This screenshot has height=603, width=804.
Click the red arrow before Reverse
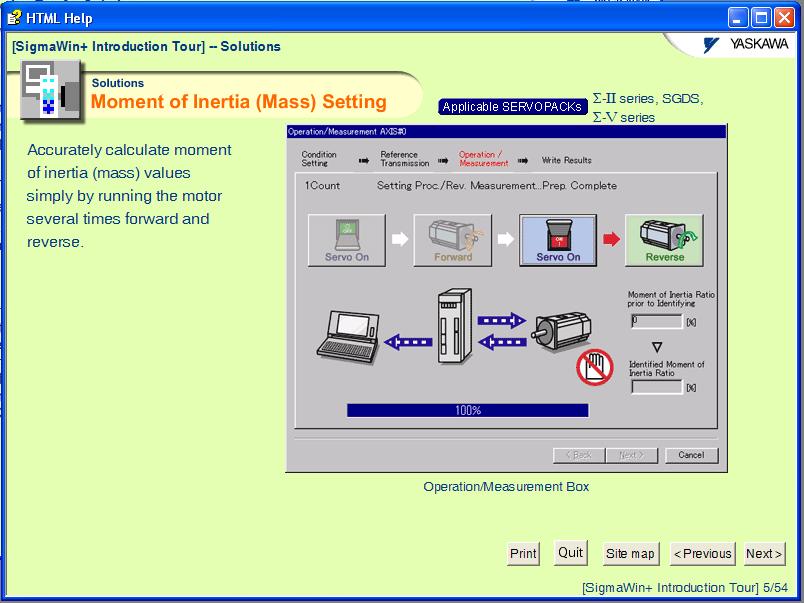611,239
